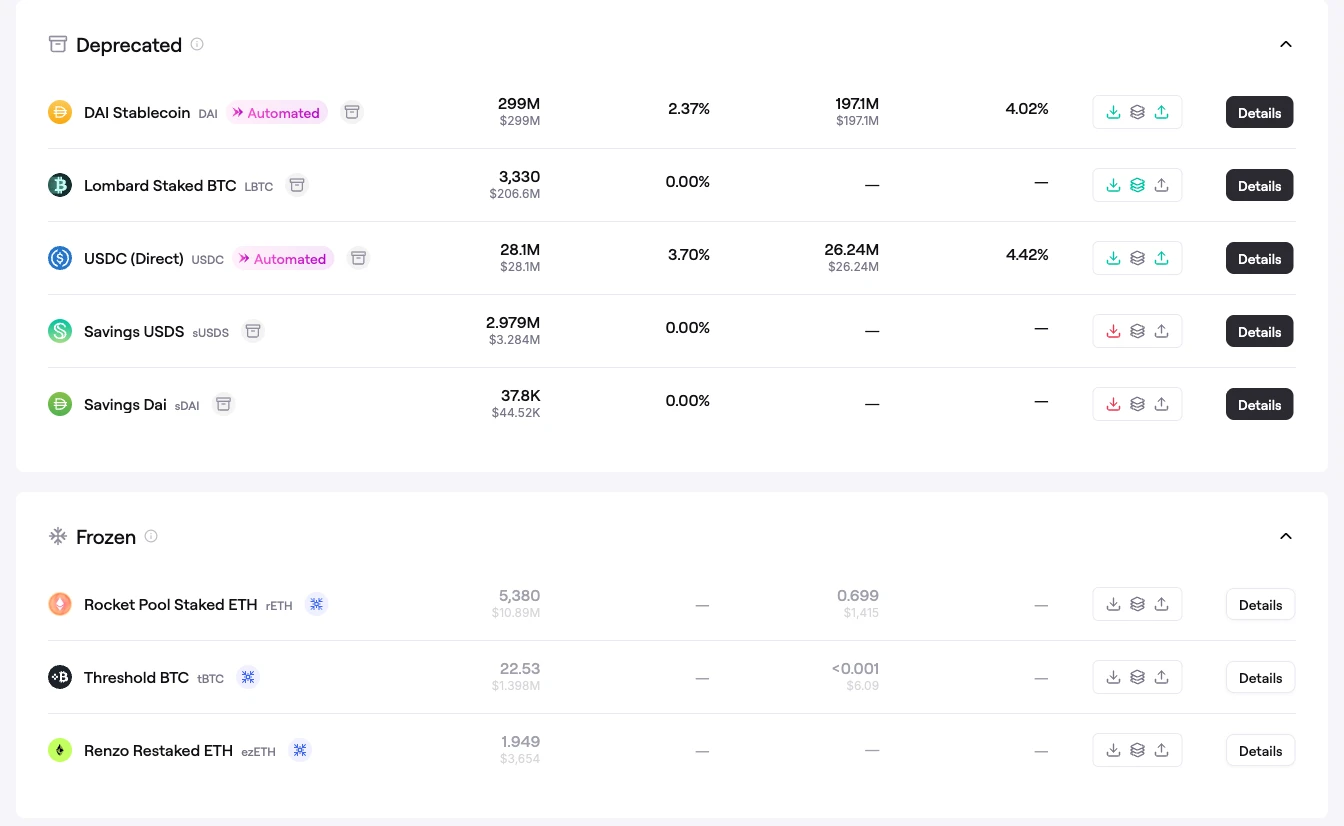The height and width of the screenshot is (826, 1344).
Task: Click the info icon next to the Deprecated heading
Action: 197,44
